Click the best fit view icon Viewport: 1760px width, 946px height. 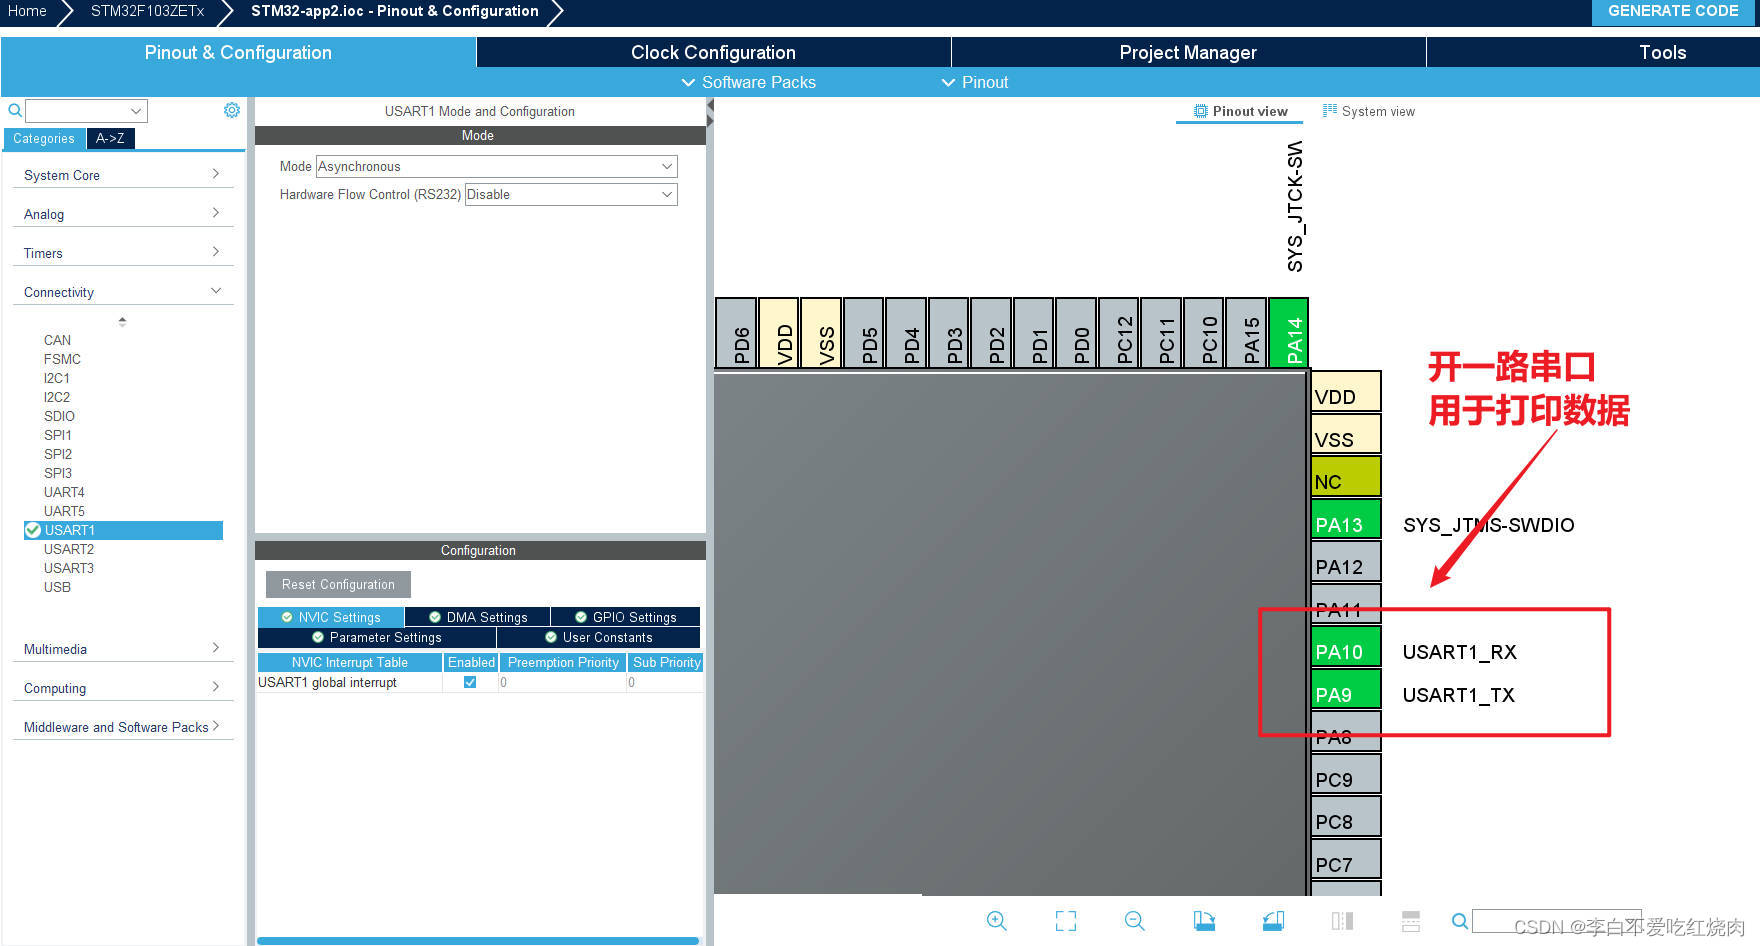(x=1066, y=921)
